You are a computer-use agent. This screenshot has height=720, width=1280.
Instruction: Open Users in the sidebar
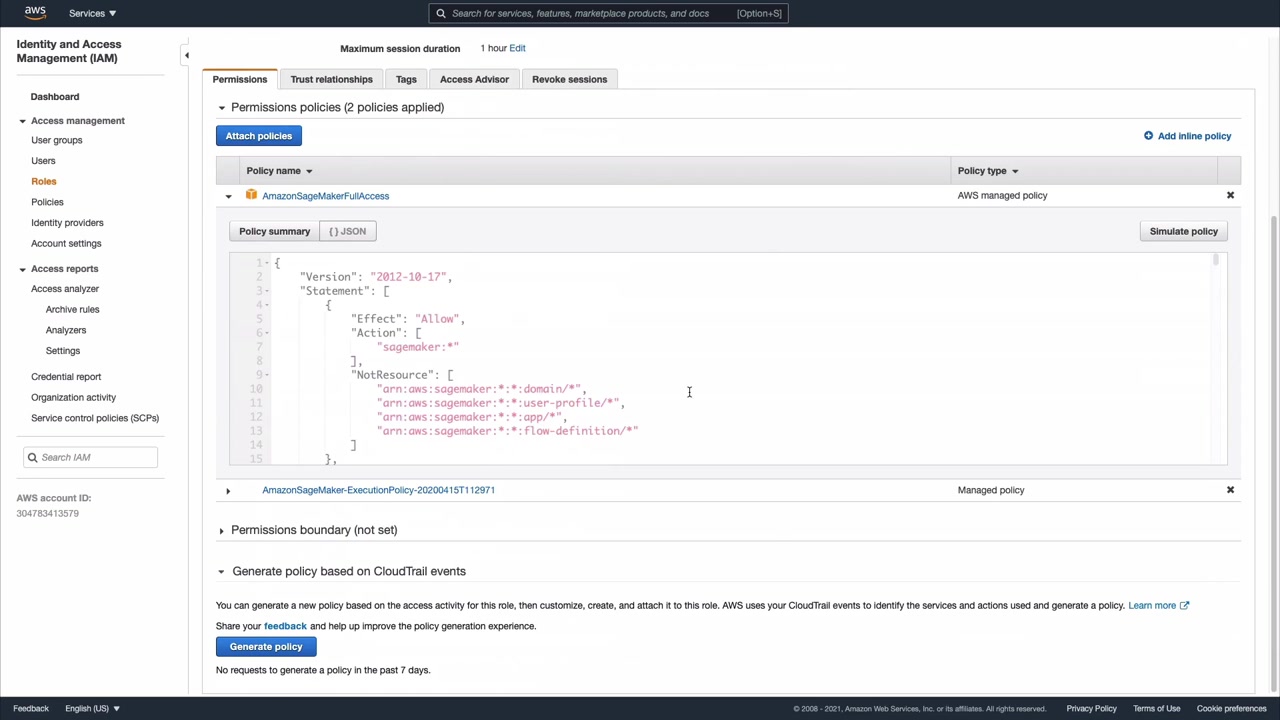point(43,161)
